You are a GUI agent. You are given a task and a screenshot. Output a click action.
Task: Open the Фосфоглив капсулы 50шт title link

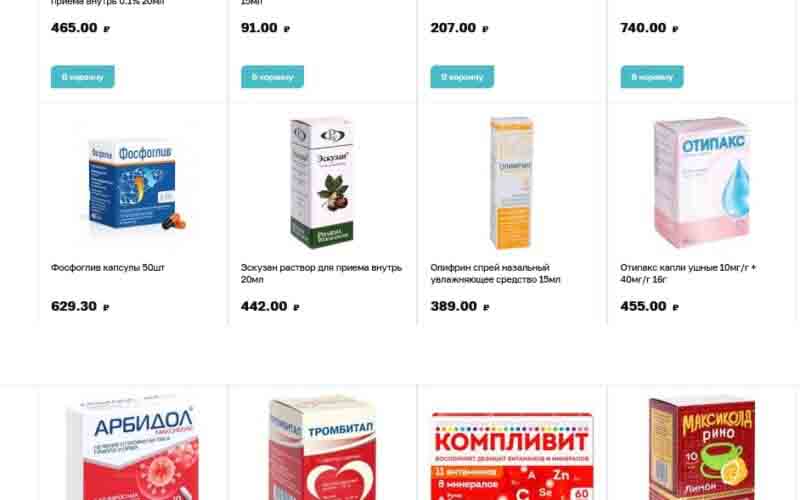point(108,267)
